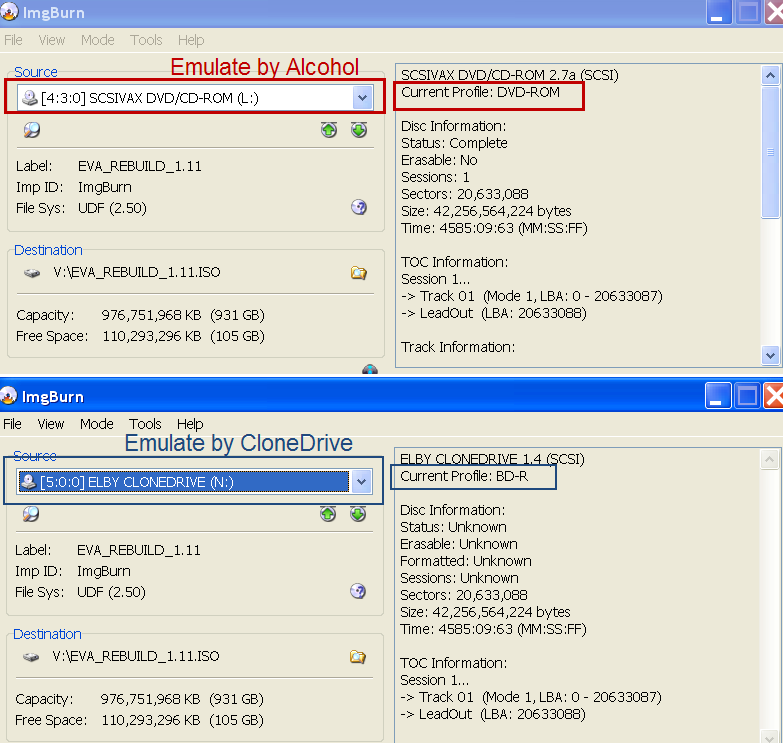
Task: Open Mode menu in lower ImgBurn window
Action: pyautogui.click(x=97, y=424)
